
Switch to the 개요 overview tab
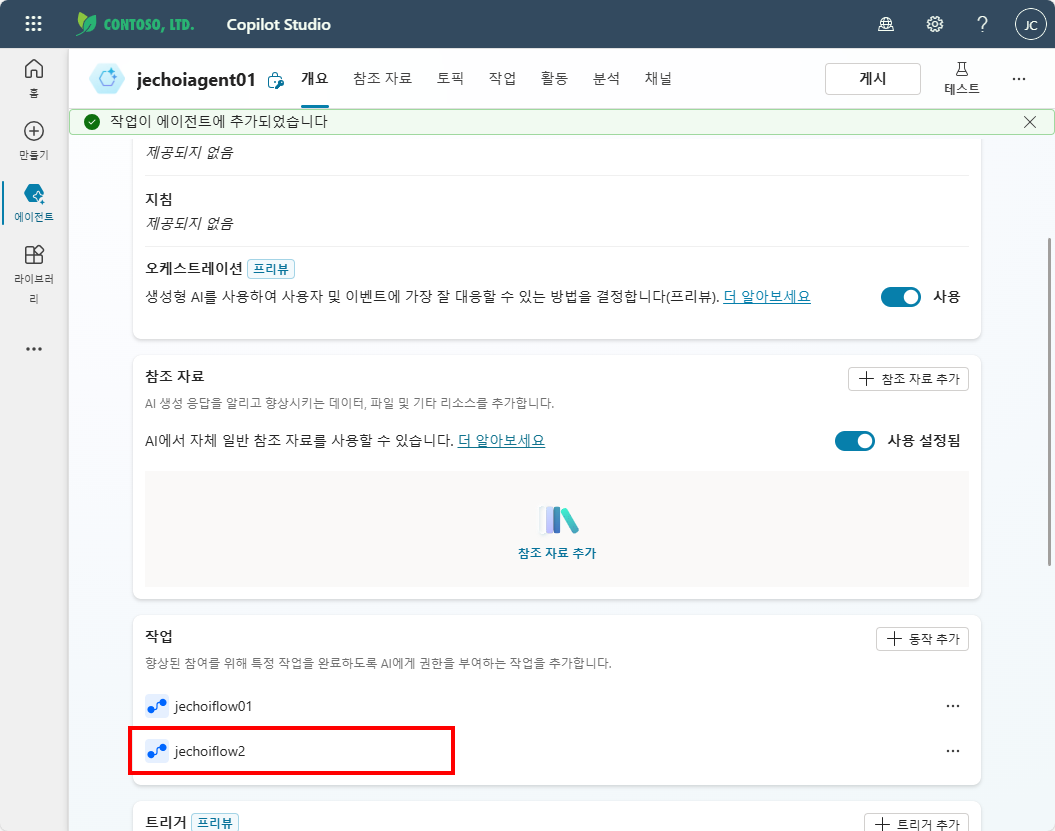point(314,79)
